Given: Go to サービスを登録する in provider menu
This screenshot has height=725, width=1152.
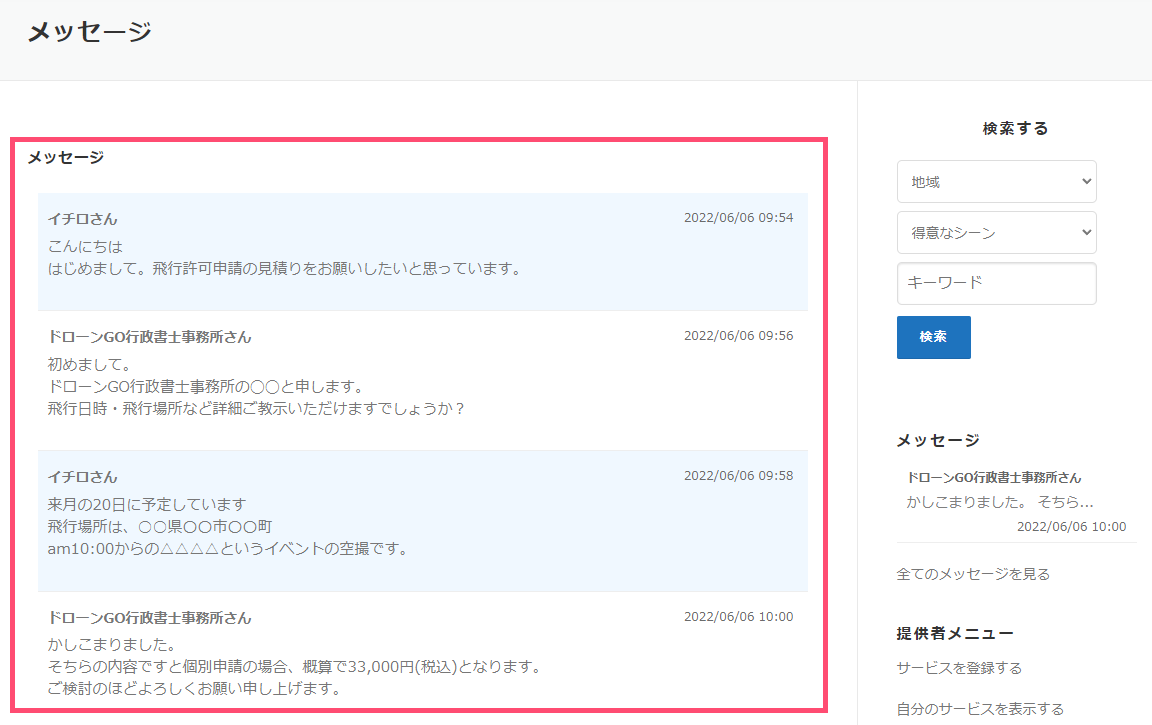Looking at the screenshot, I should (959, 668).
